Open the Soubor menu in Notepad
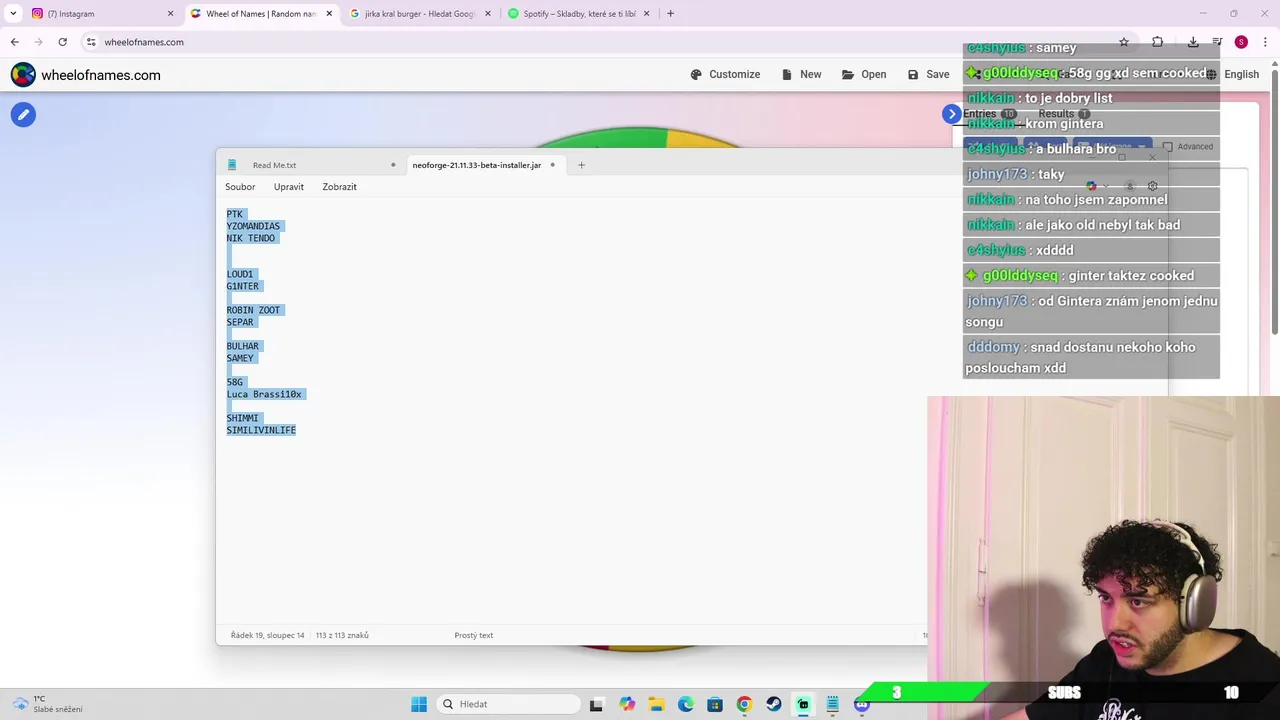The image size is (1280, 720). (240, 187)
